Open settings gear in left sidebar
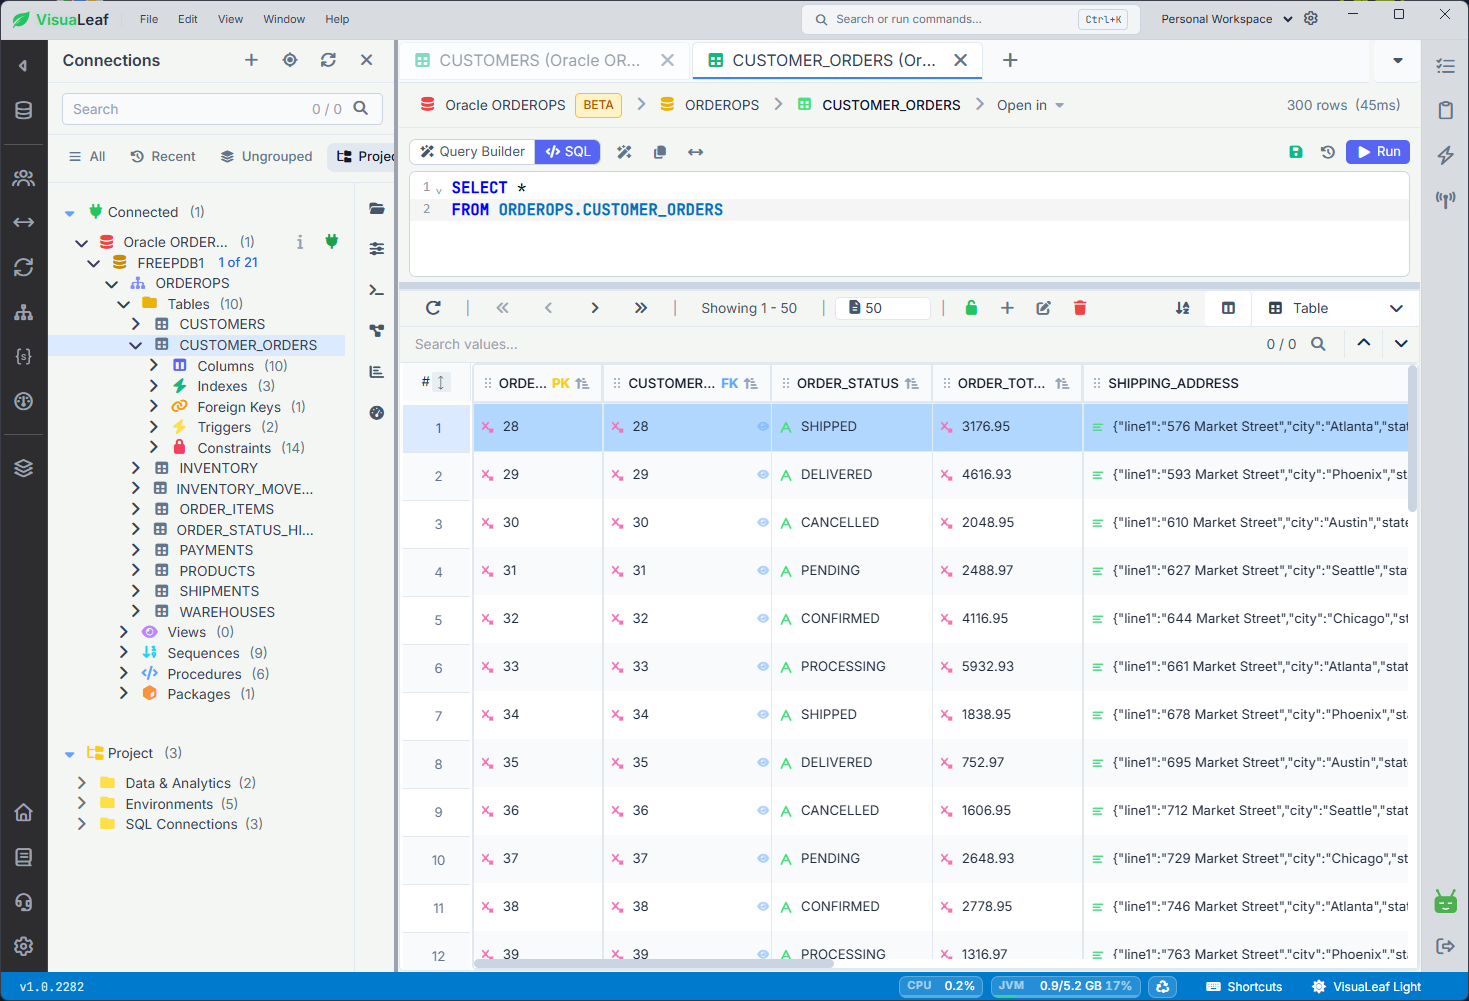This screenshot has height=1001, width=1469. [24, 946]
